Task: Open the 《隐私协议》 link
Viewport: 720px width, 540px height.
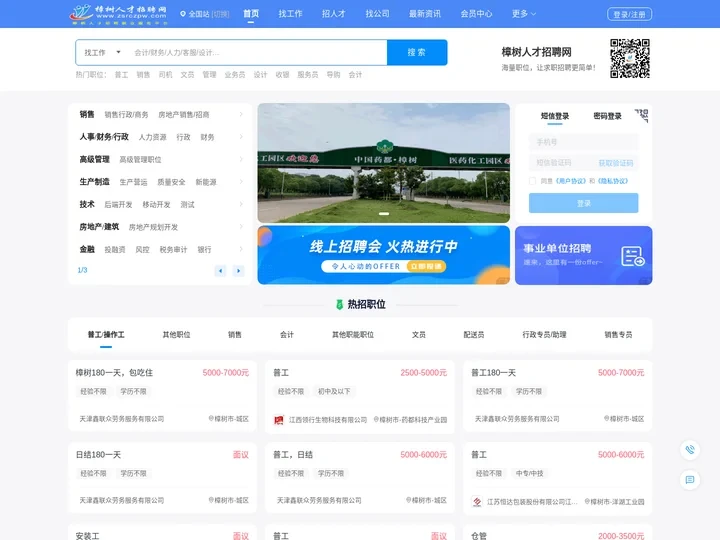Action: click(613, 181)
